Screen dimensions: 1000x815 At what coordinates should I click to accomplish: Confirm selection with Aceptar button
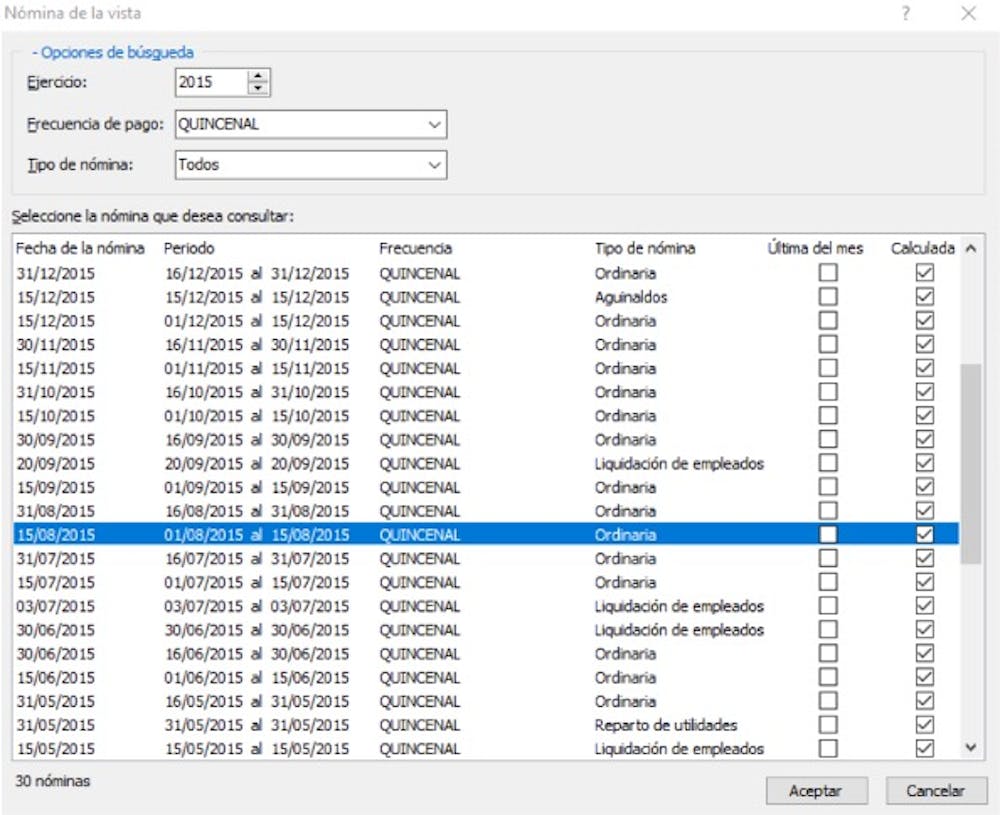[816, 791]
